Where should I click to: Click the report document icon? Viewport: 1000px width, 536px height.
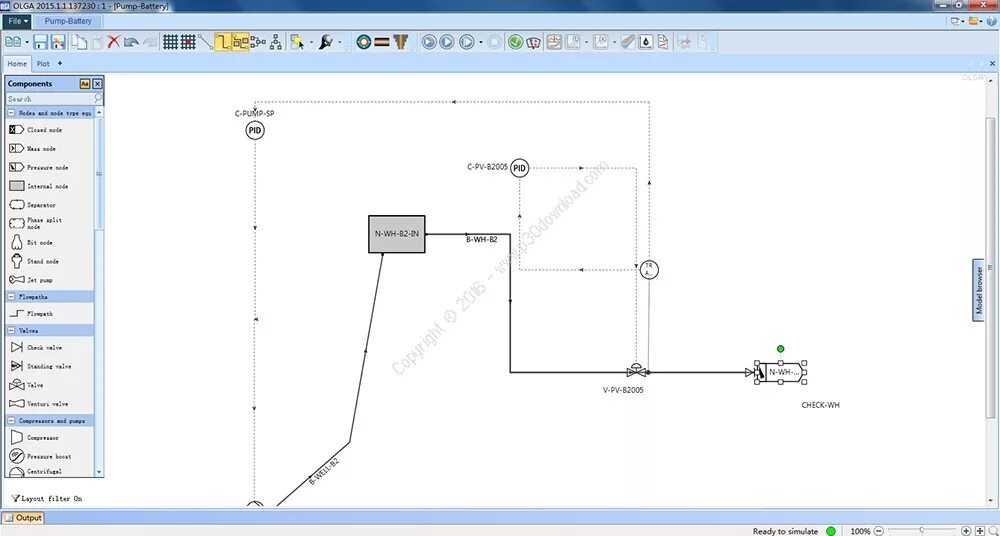click(663, 42)
